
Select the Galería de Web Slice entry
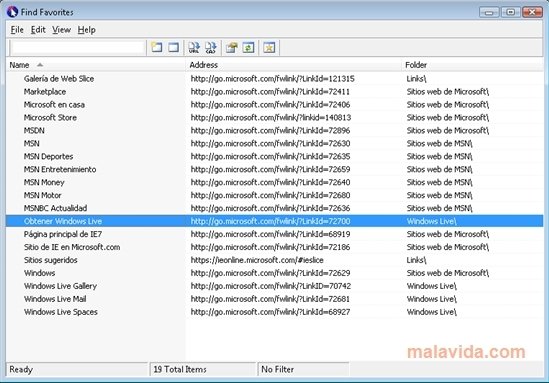pos(59,79)
